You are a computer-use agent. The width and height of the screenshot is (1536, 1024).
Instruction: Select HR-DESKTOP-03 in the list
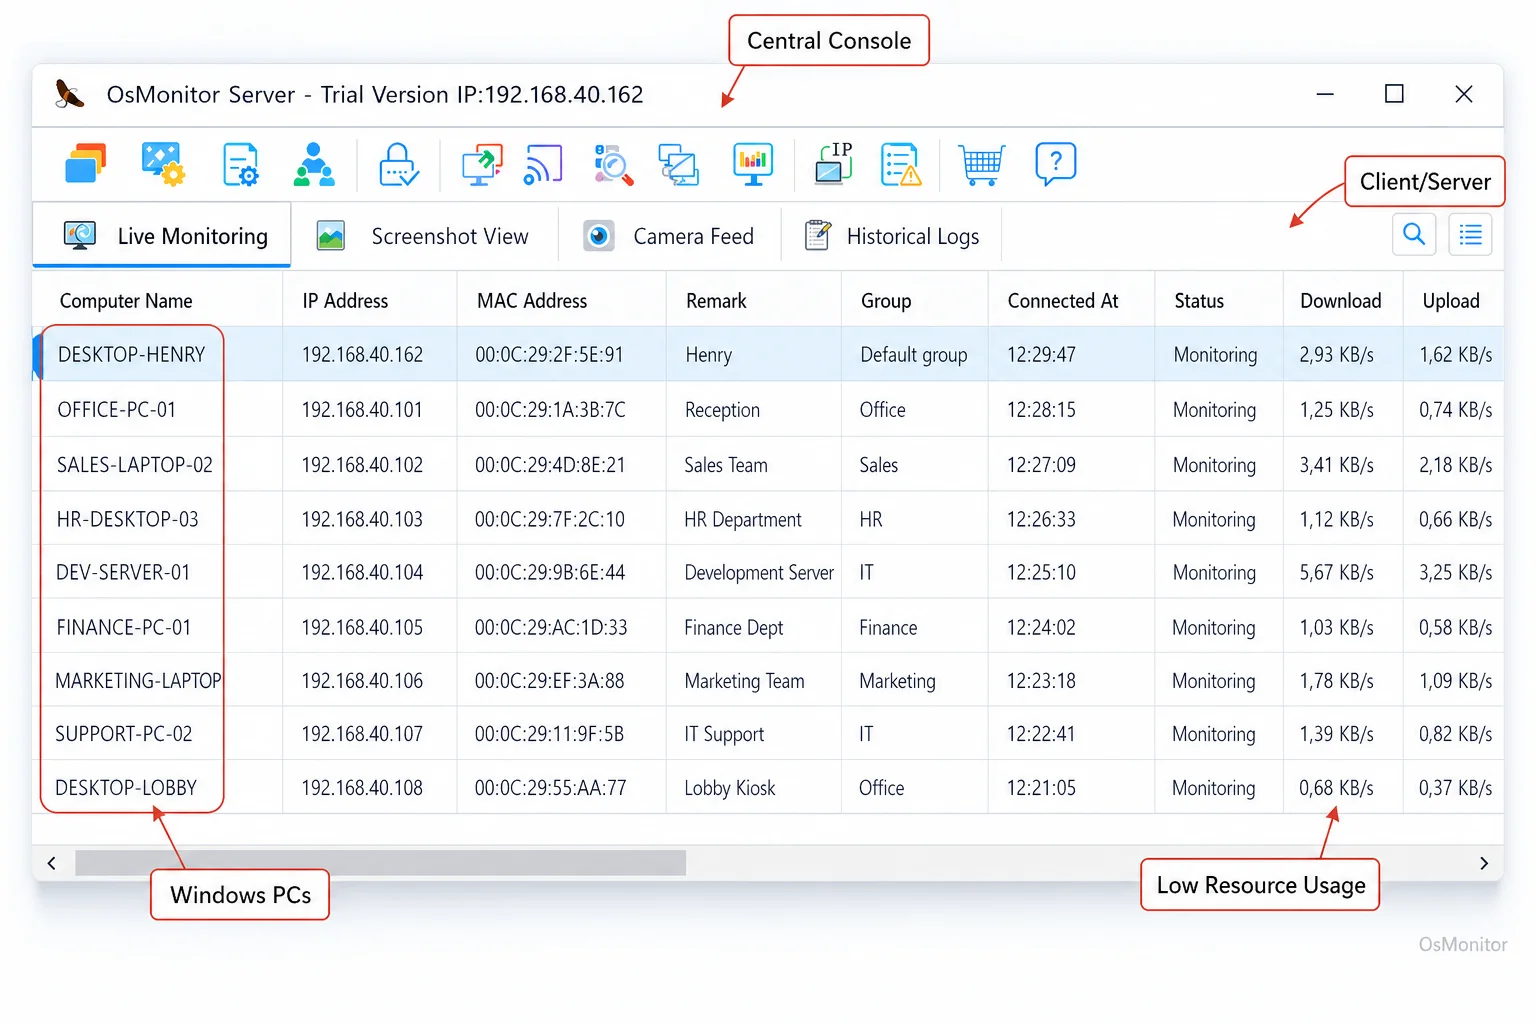pos(127,520)
